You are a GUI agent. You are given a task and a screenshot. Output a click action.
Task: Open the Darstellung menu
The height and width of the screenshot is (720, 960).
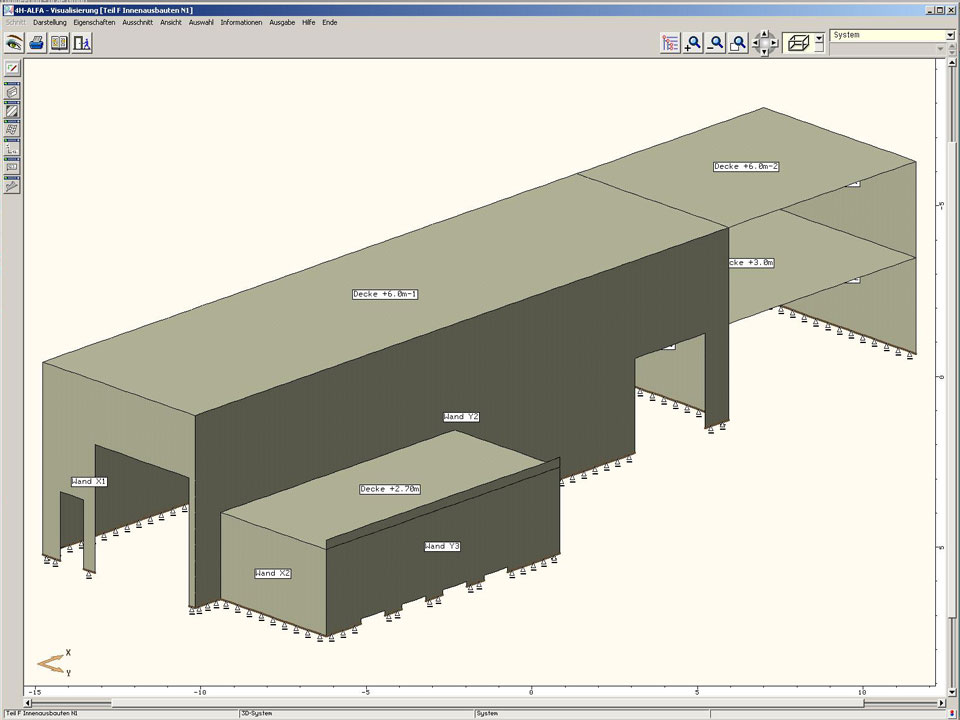pyautogui.click(x=50, y=22)
